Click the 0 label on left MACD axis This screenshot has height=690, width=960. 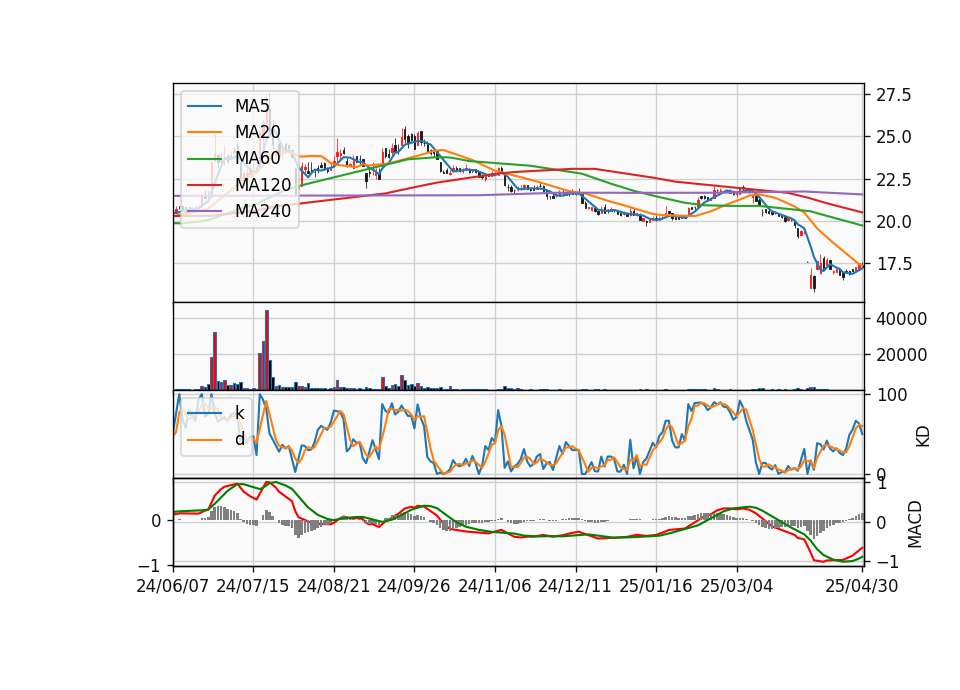pos(156,521)
